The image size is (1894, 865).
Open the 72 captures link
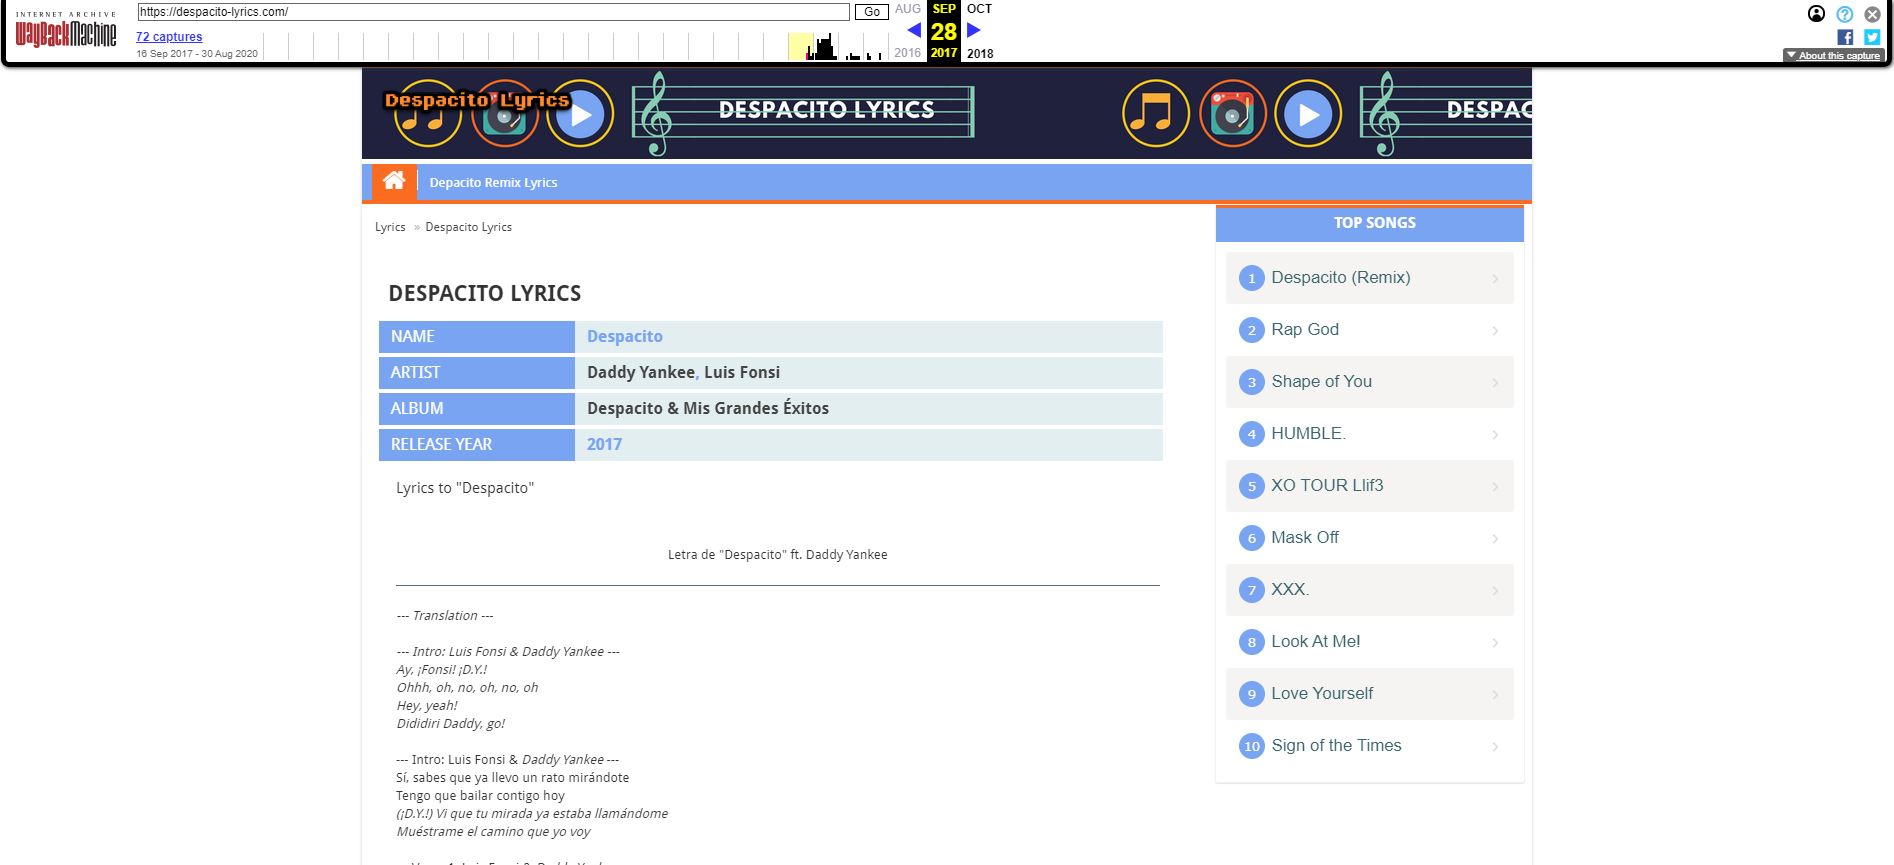pyautogui.click(x=169, y=37)
